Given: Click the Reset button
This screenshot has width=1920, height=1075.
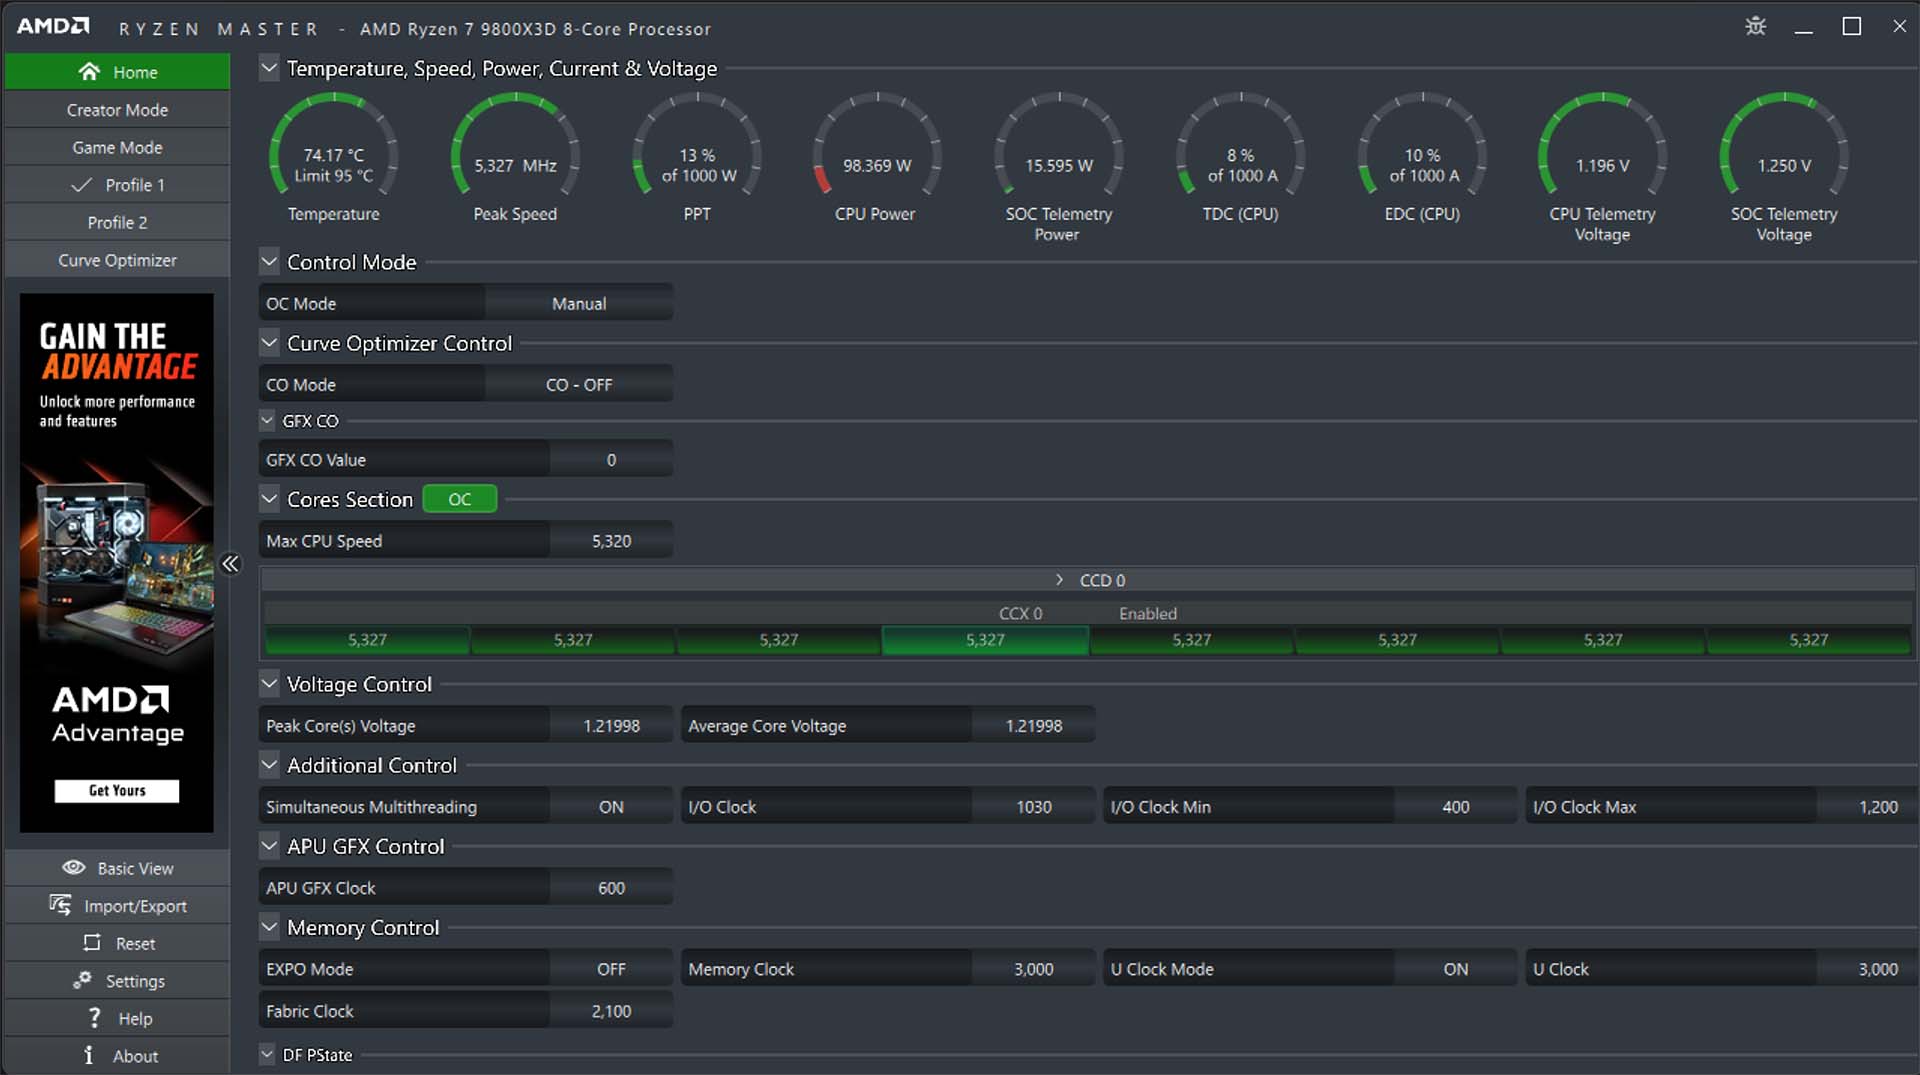Looking at the screenshot, I should point(117,943).
